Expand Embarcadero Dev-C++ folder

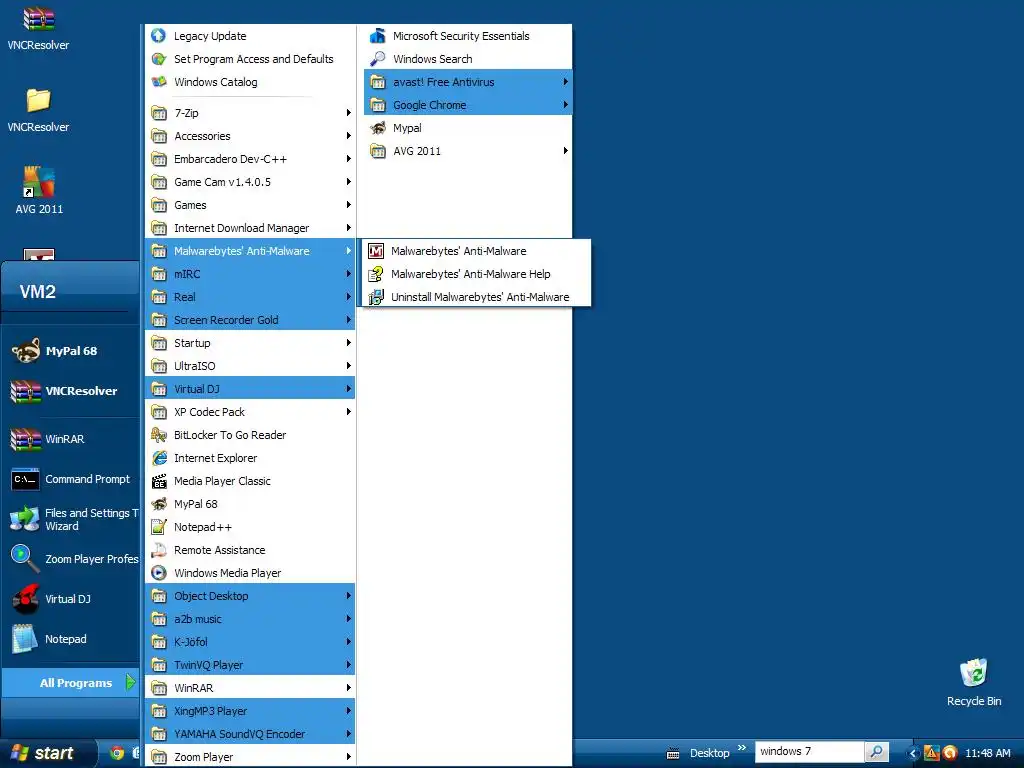249,159
